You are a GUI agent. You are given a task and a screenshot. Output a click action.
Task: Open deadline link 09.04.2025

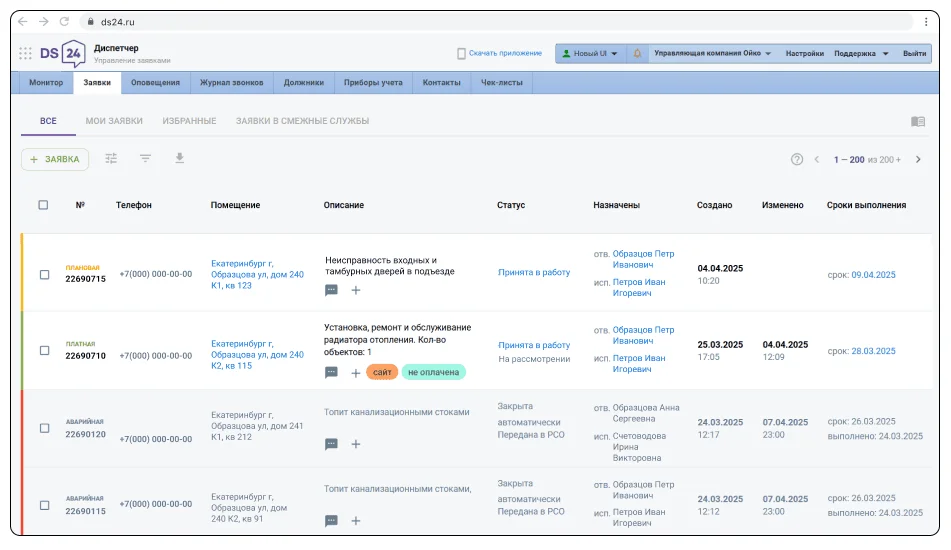873,275
